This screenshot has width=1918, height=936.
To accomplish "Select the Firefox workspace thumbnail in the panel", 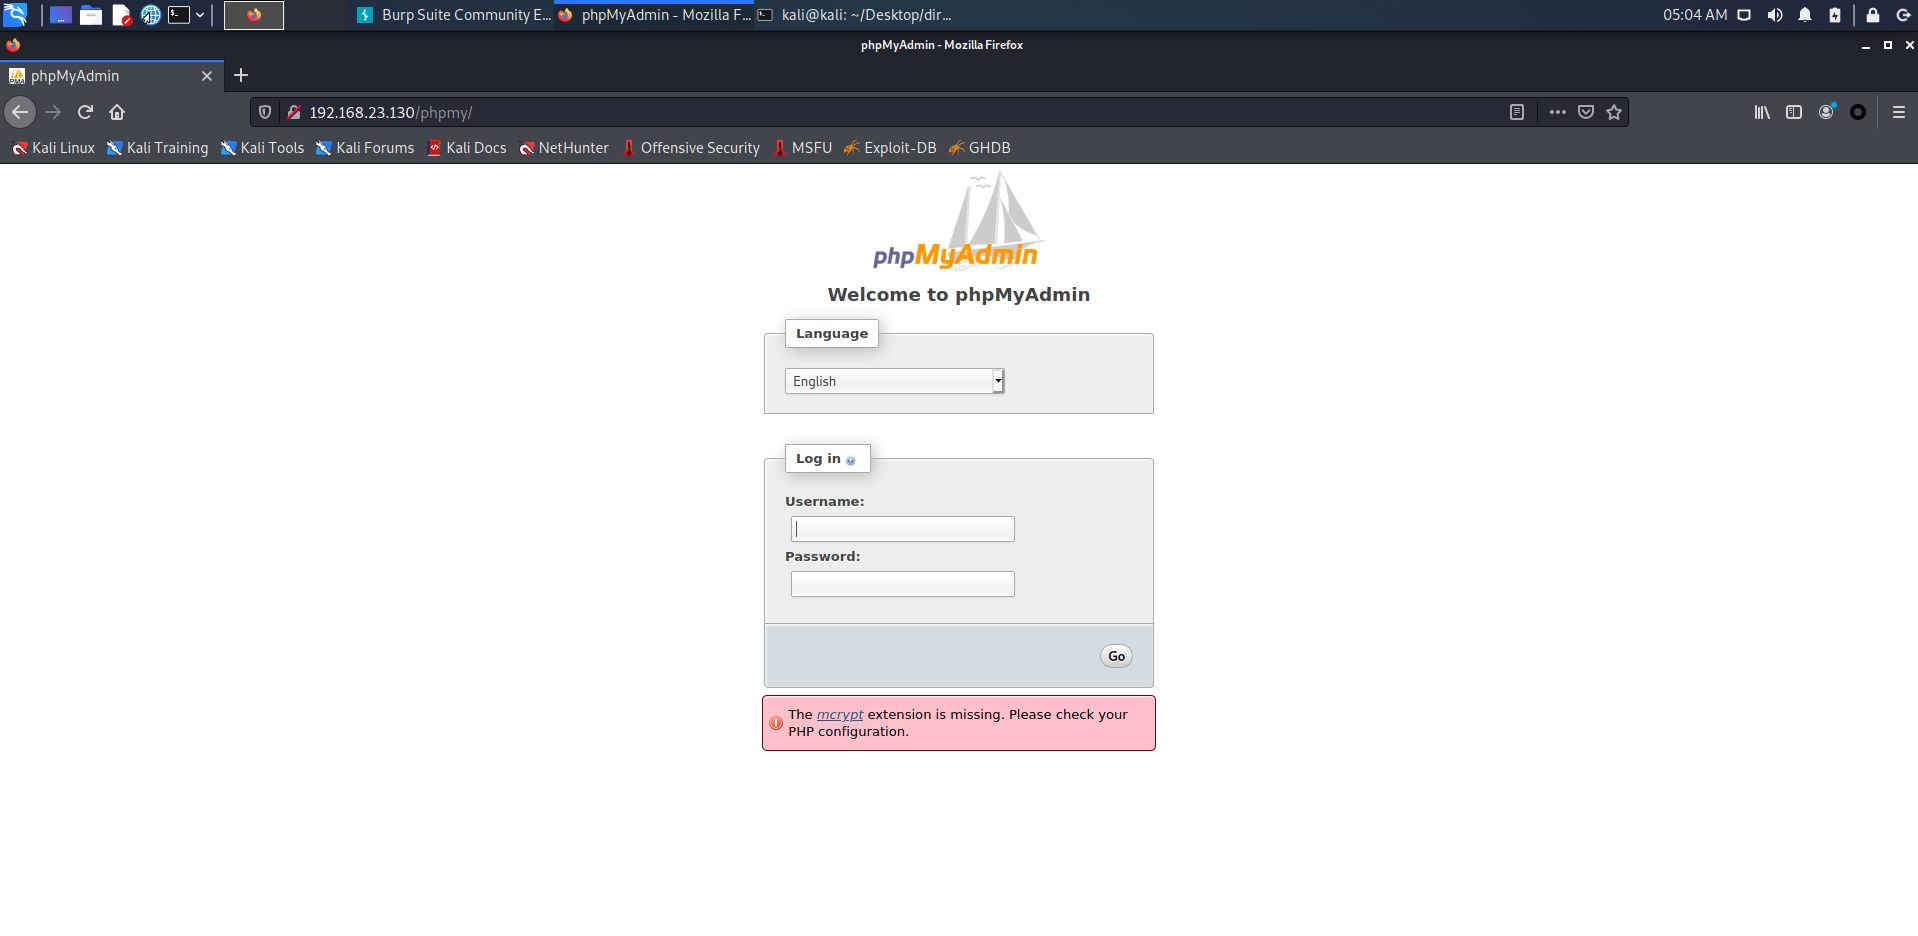I will point(254,15).
